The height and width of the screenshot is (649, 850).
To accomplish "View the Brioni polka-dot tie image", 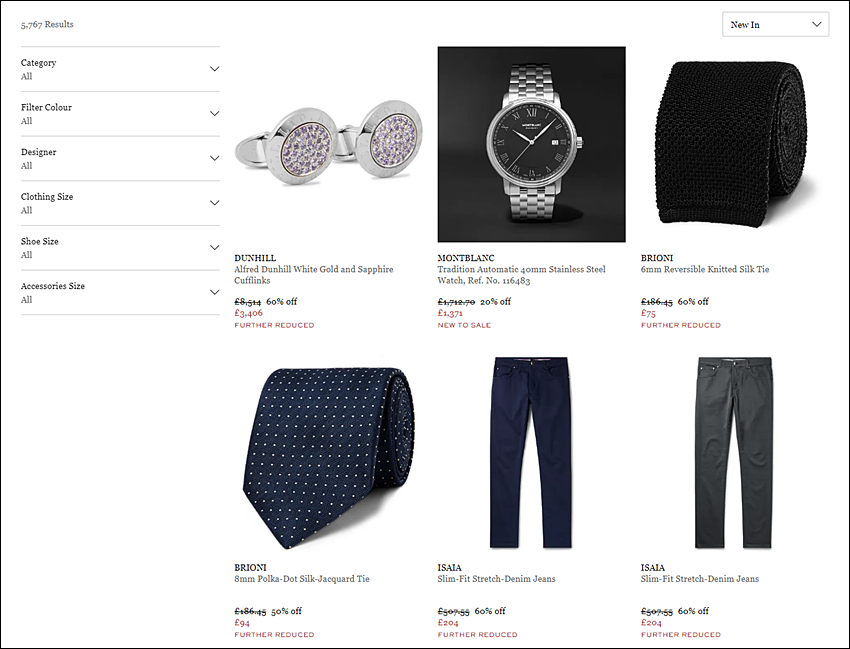I will point(328,454).
